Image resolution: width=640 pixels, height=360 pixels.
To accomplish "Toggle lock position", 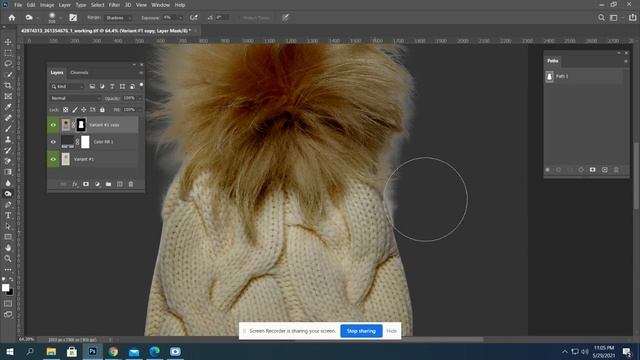I will point(84,110).
